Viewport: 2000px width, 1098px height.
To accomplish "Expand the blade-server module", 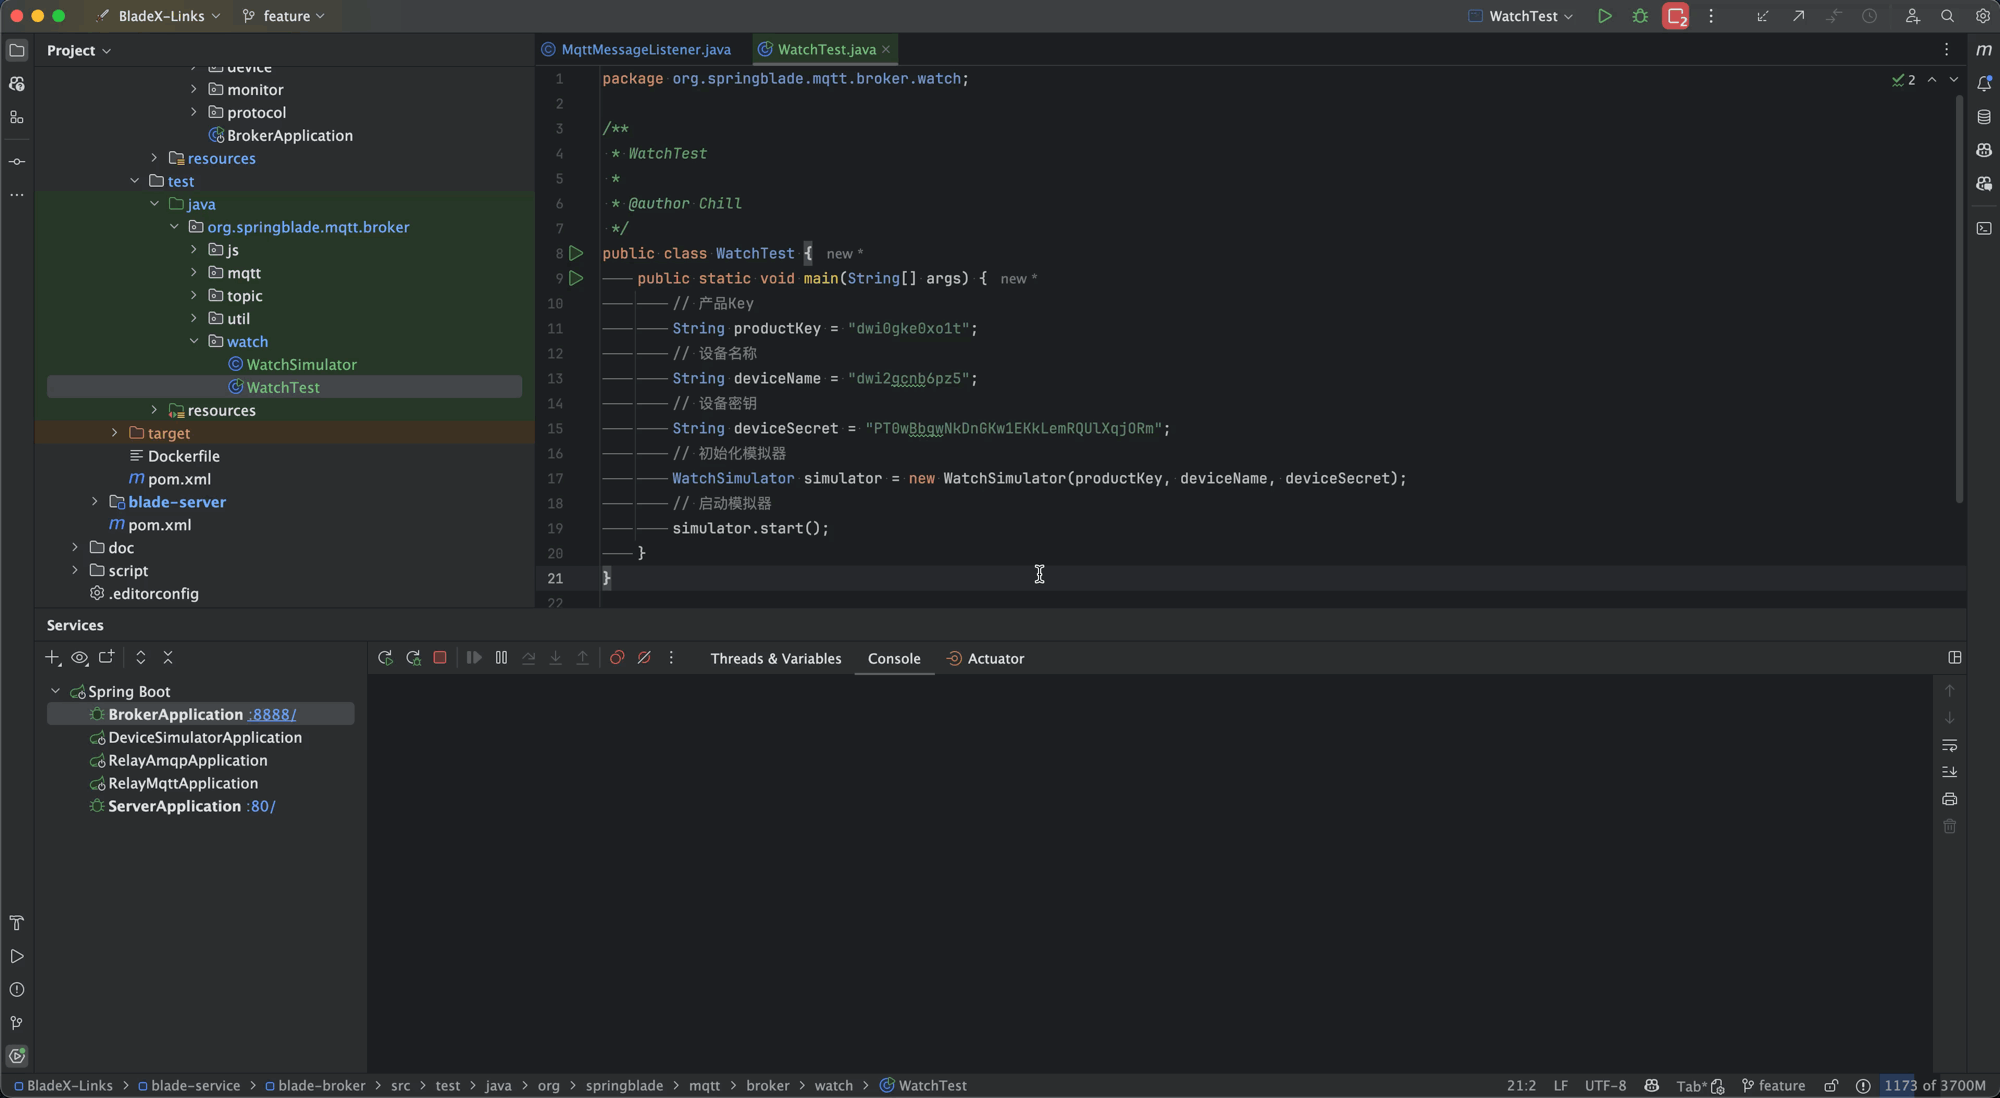I will (x=93, y=503).
